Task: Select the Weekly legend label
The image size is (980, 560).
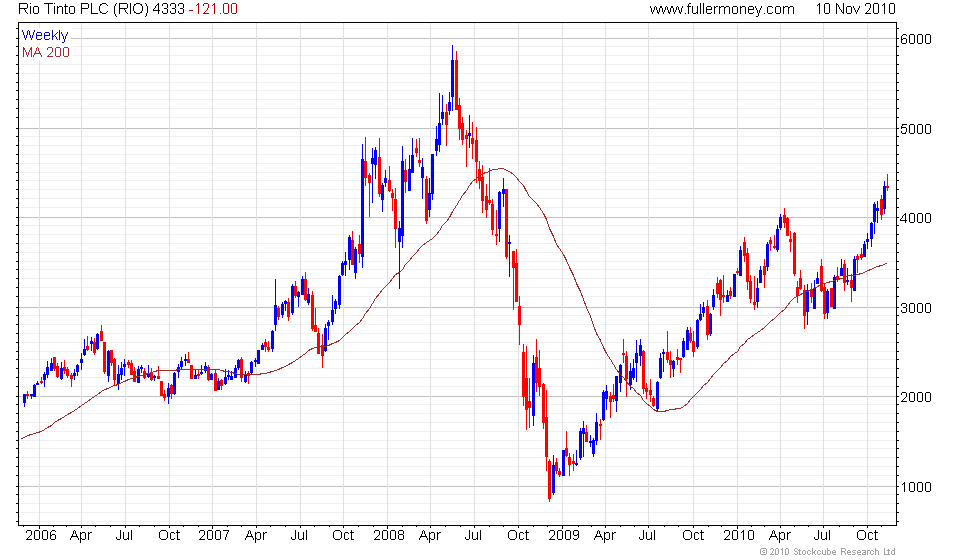Action: coord(45,36)
